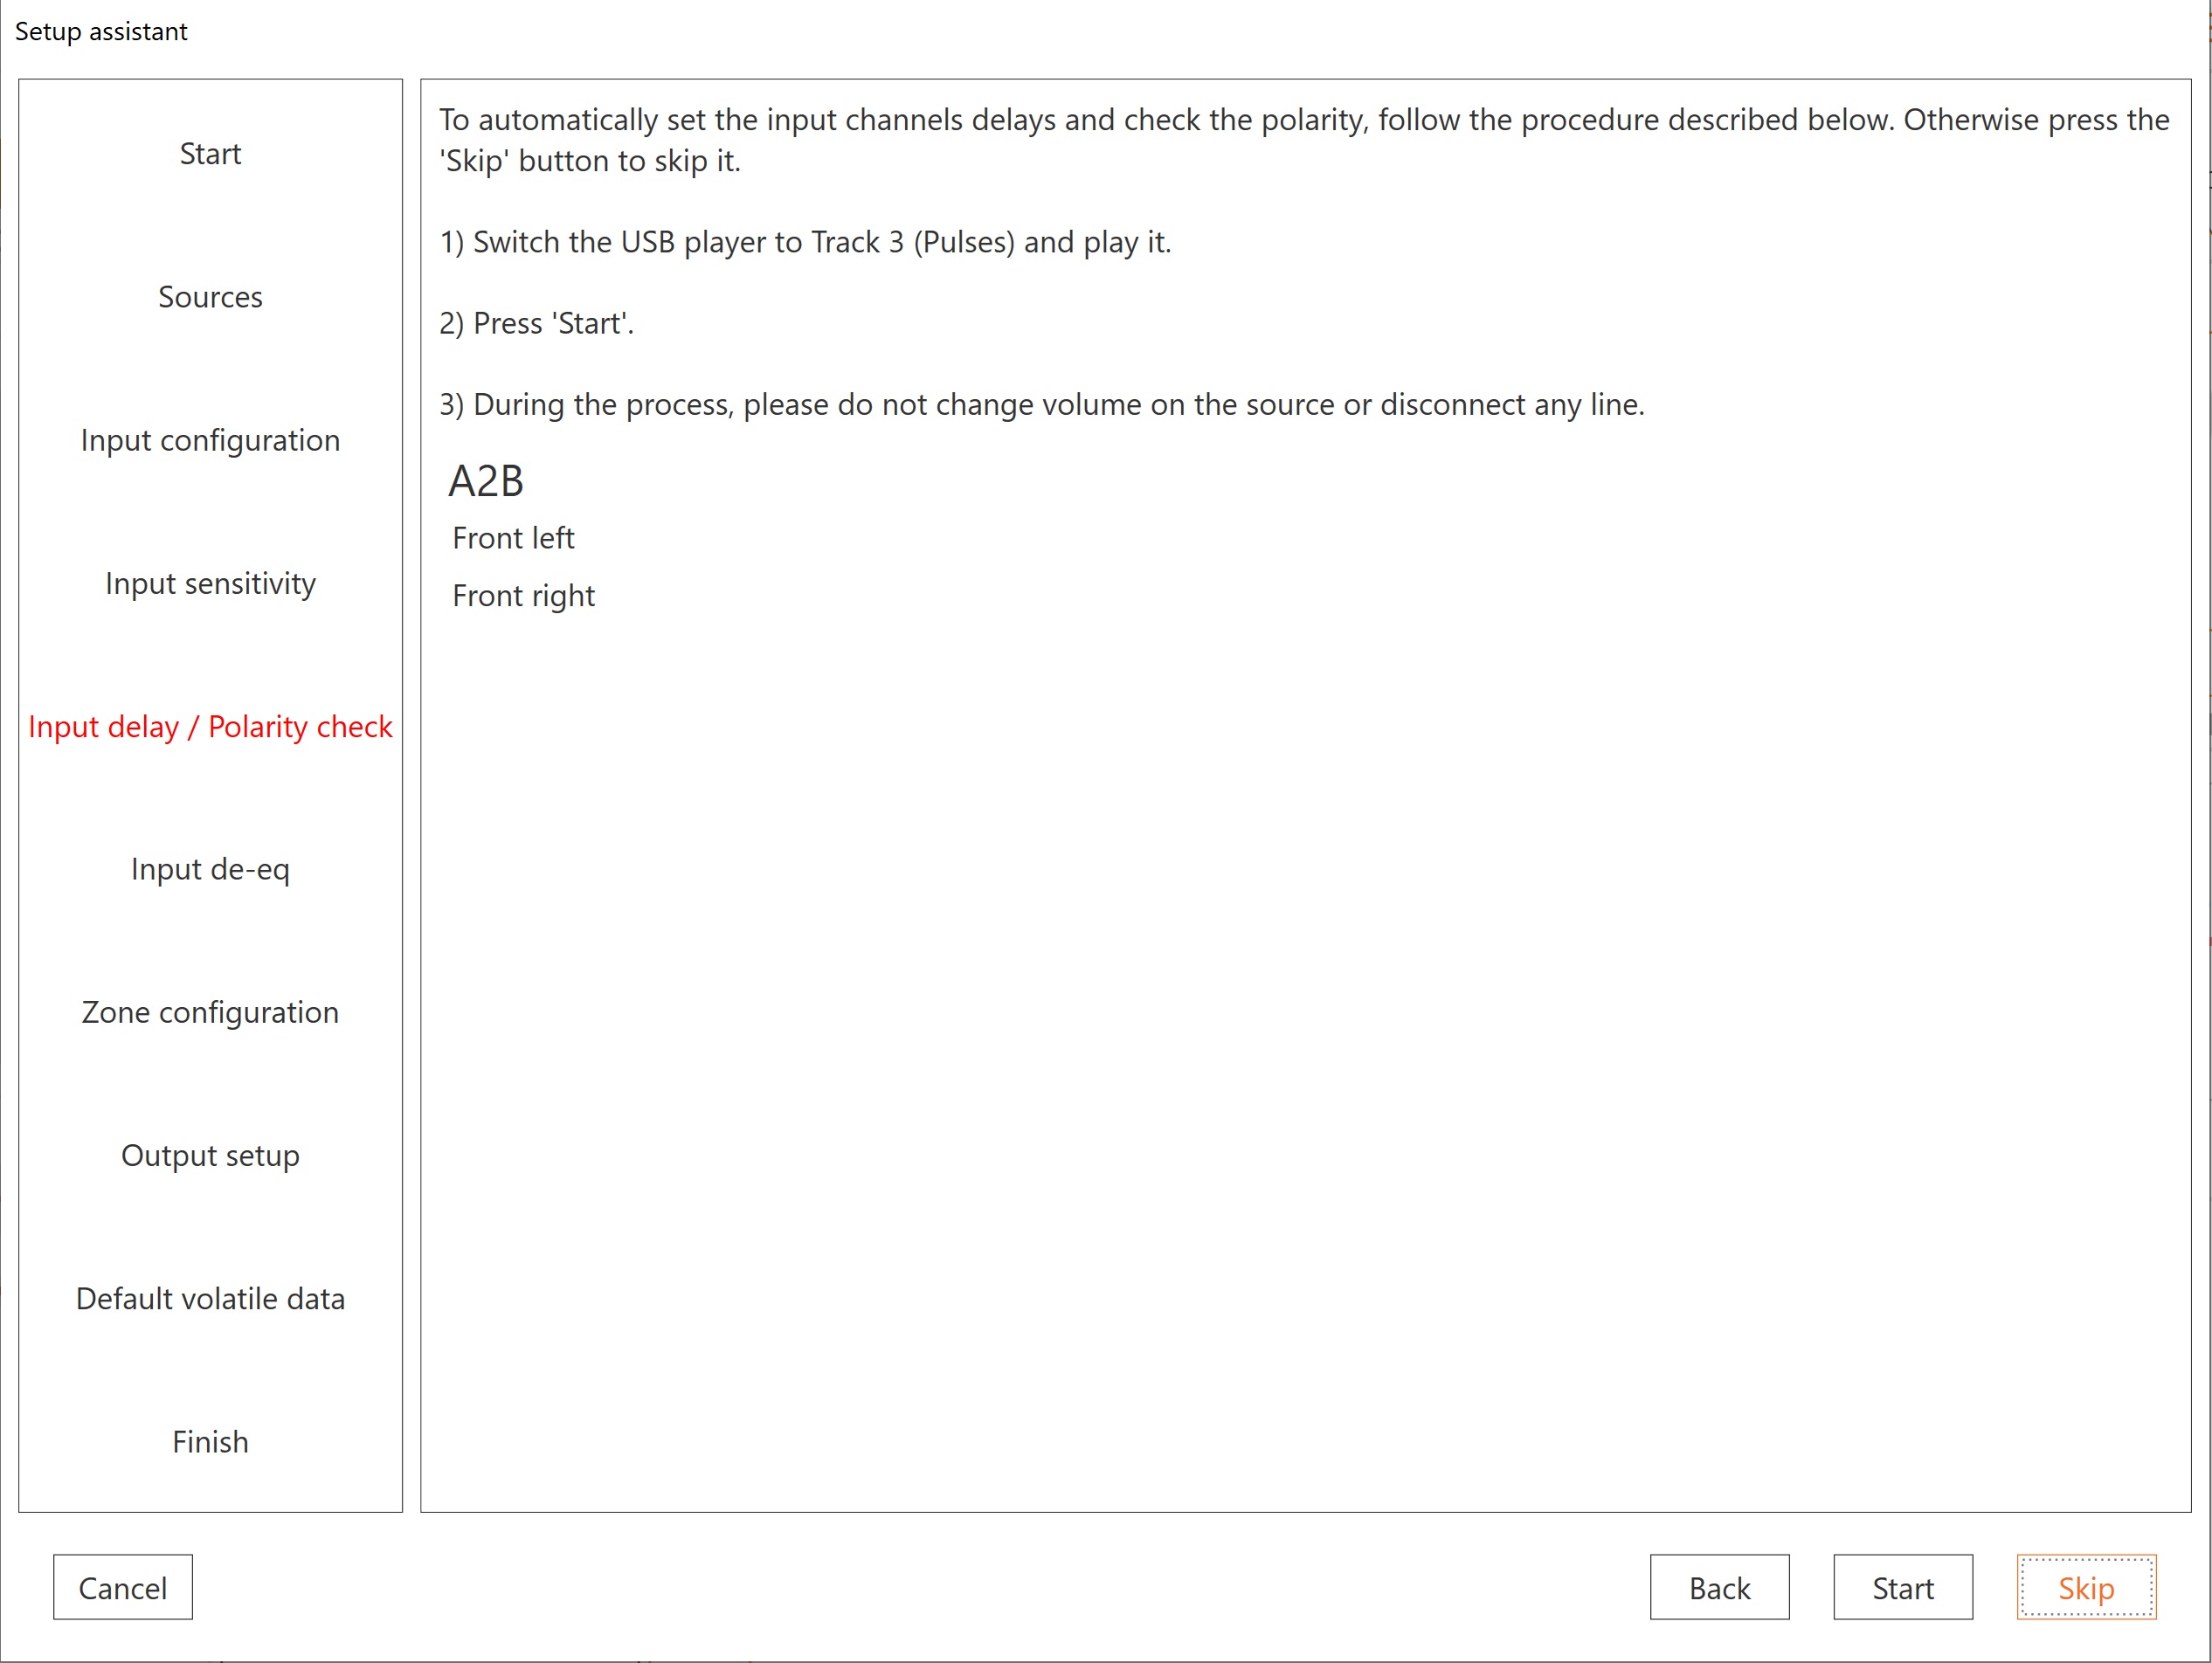Image resolution: width=2212 pixels, height=1663 pixels.
Task: Go to the Finish step
Action: click(x=210, y=1441)
